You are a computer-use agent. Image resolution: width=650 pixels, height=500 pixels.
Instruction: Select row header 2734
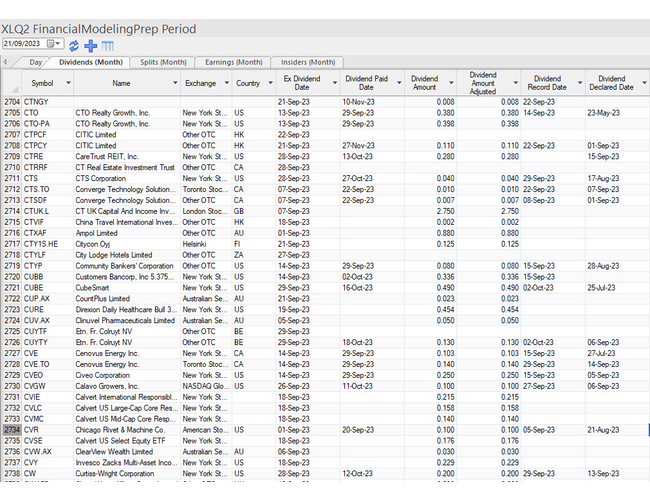(12, 430)
